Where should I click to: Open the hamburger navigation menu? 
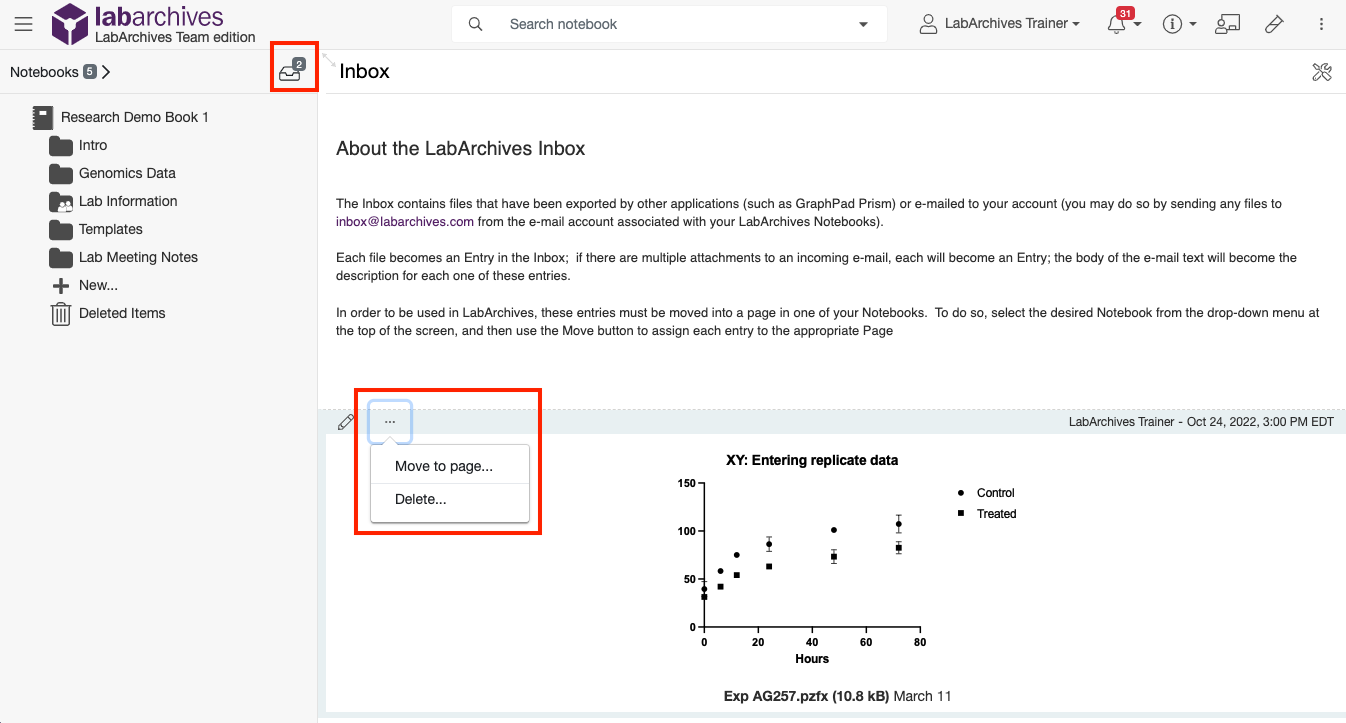pyautogui.click(x=23, y=24)
